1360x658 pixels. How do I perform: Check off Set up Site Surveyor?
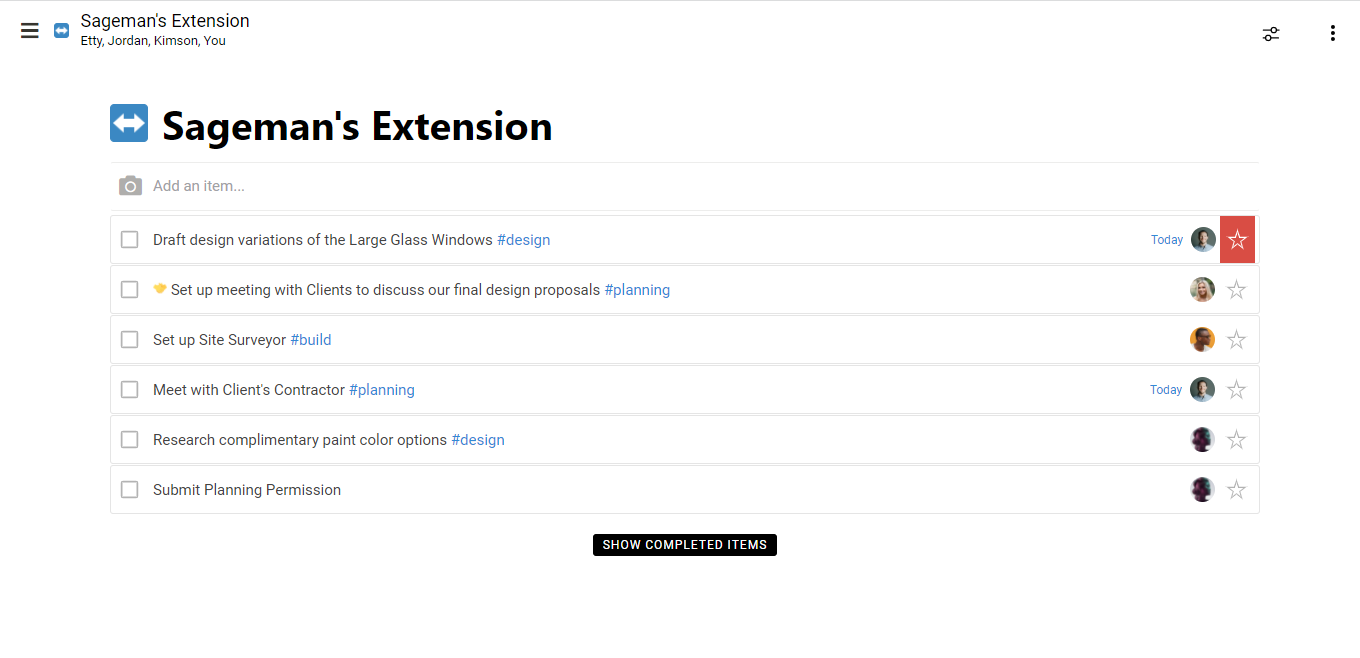[129, 340]
